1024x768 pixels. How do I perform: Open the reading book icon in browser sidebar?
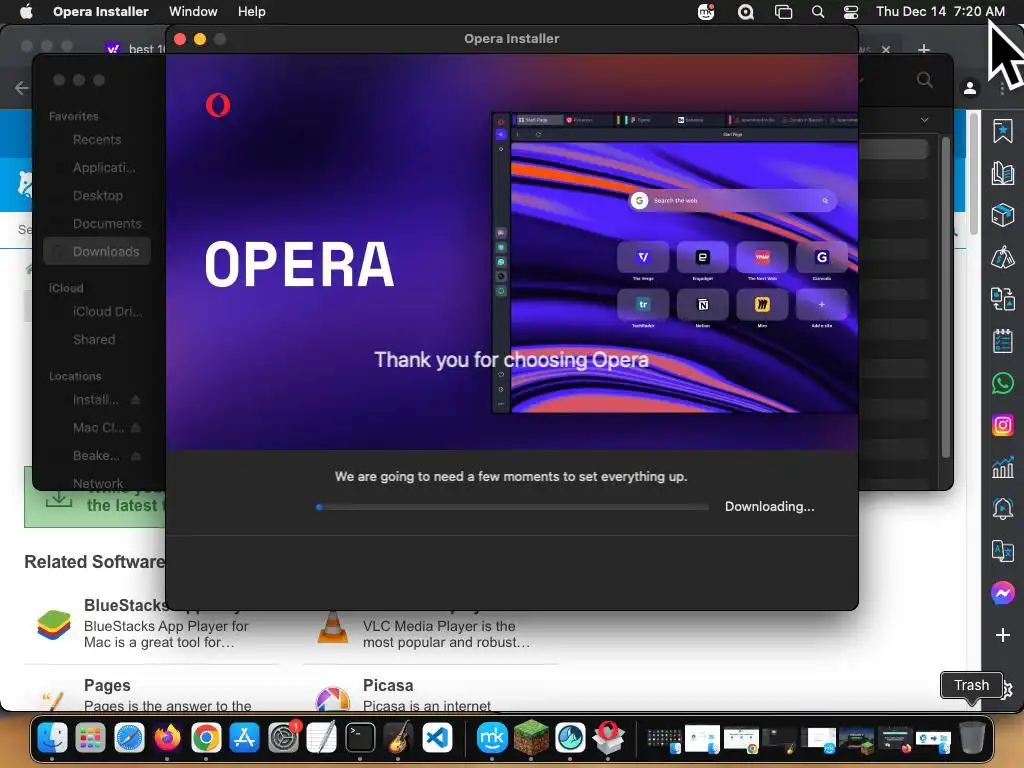pyautogui.click(x=1002, y=173)
